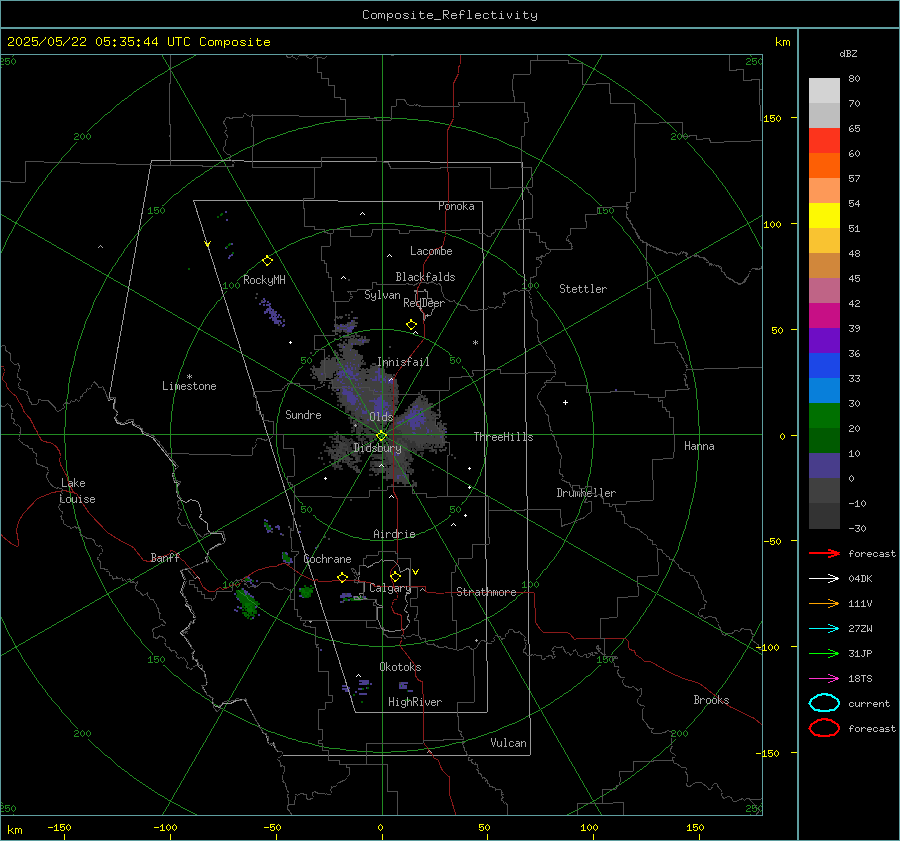Click the Stettler city label
900x841 pixels.
tap(583, 289)
